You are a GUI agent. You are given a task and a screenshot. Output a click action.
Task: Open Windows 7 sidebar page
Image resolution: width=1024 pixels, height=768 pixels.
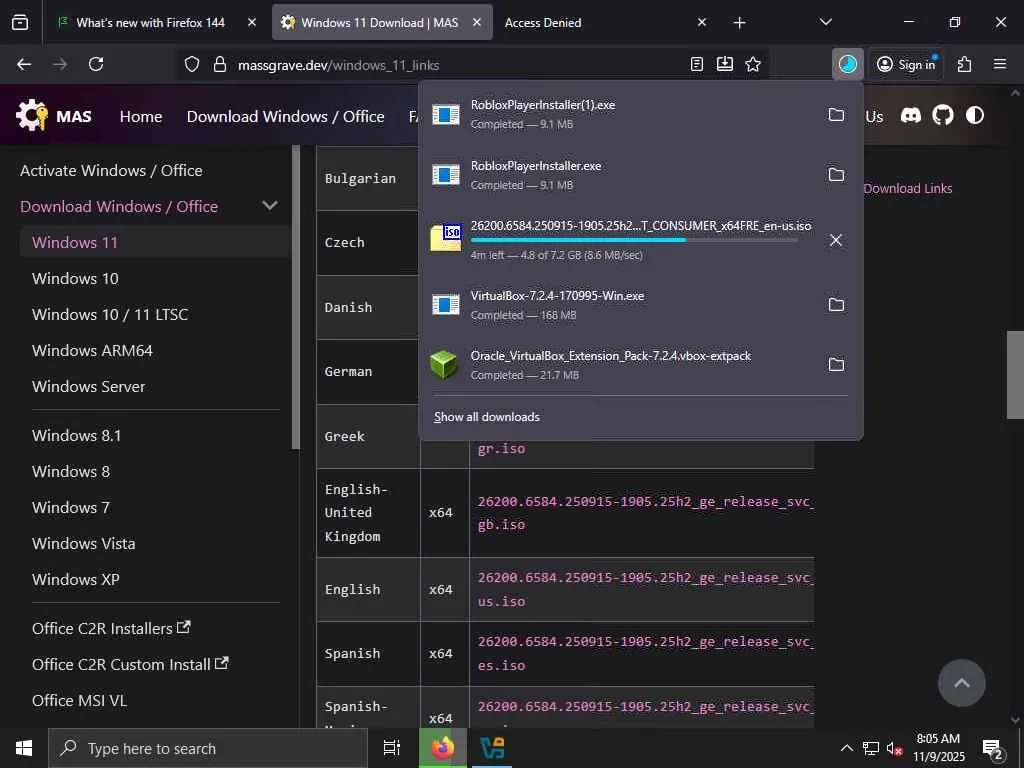[71, 507]
